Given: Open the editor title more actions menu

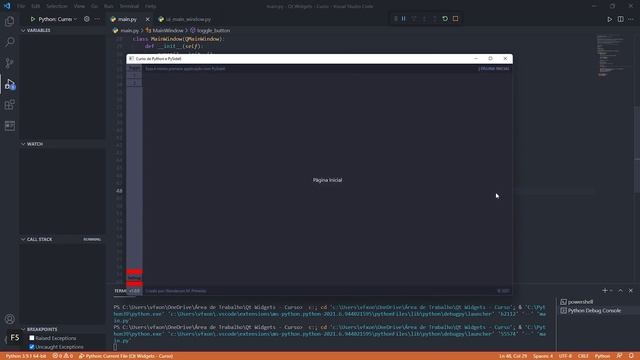Looking at the screenshot, I should click(x=631, y=19).
